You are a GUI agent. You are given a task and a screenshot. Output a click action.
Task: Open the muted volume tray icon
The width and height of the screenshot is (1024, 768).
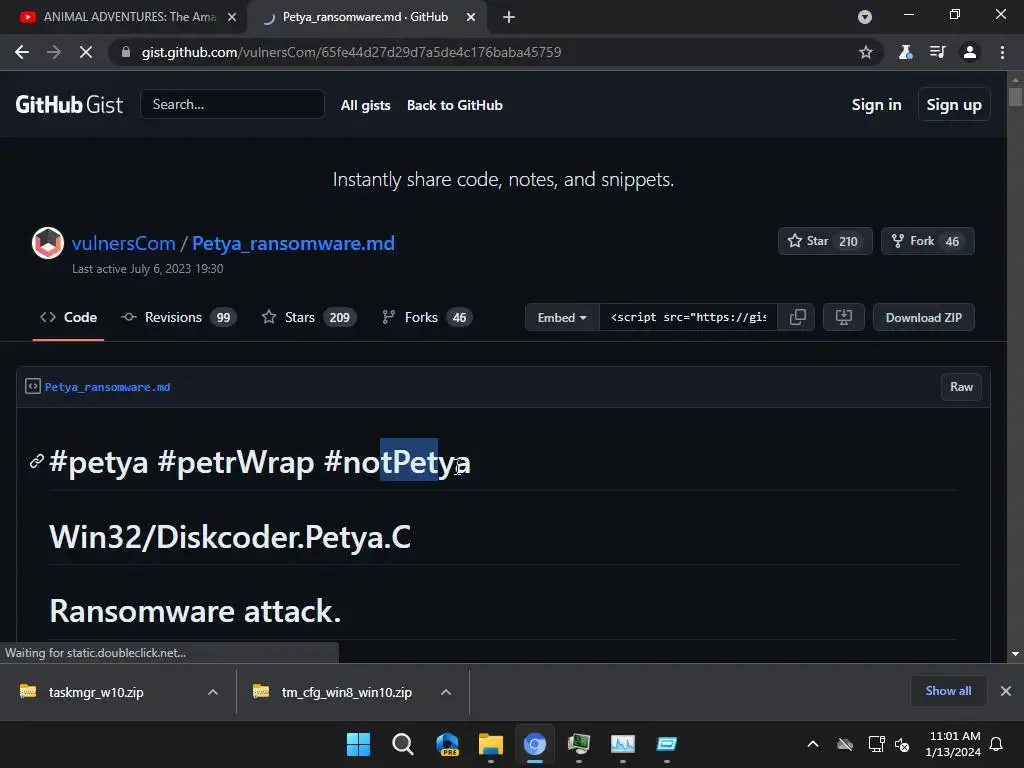pyautogui.click(x=902, y=744)
